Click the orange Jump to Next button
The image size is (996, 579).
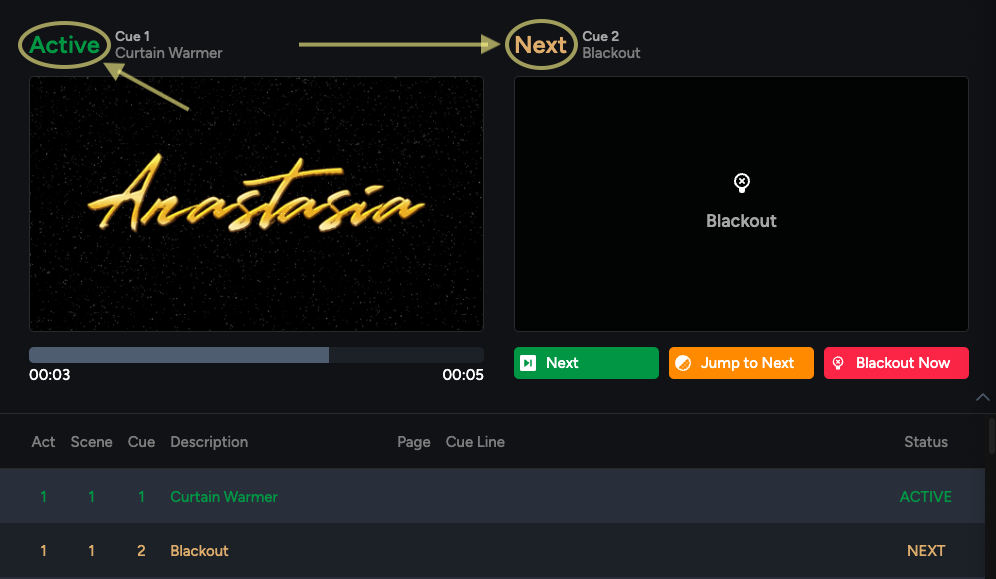[741, 363]
